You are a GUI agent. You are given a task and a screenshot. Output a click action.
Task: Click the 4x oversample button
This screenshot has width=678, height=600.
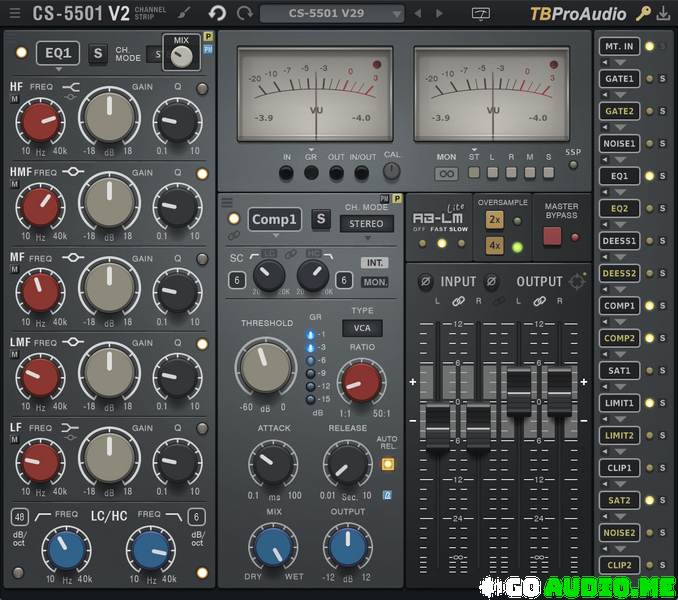[x=494, y=246]
